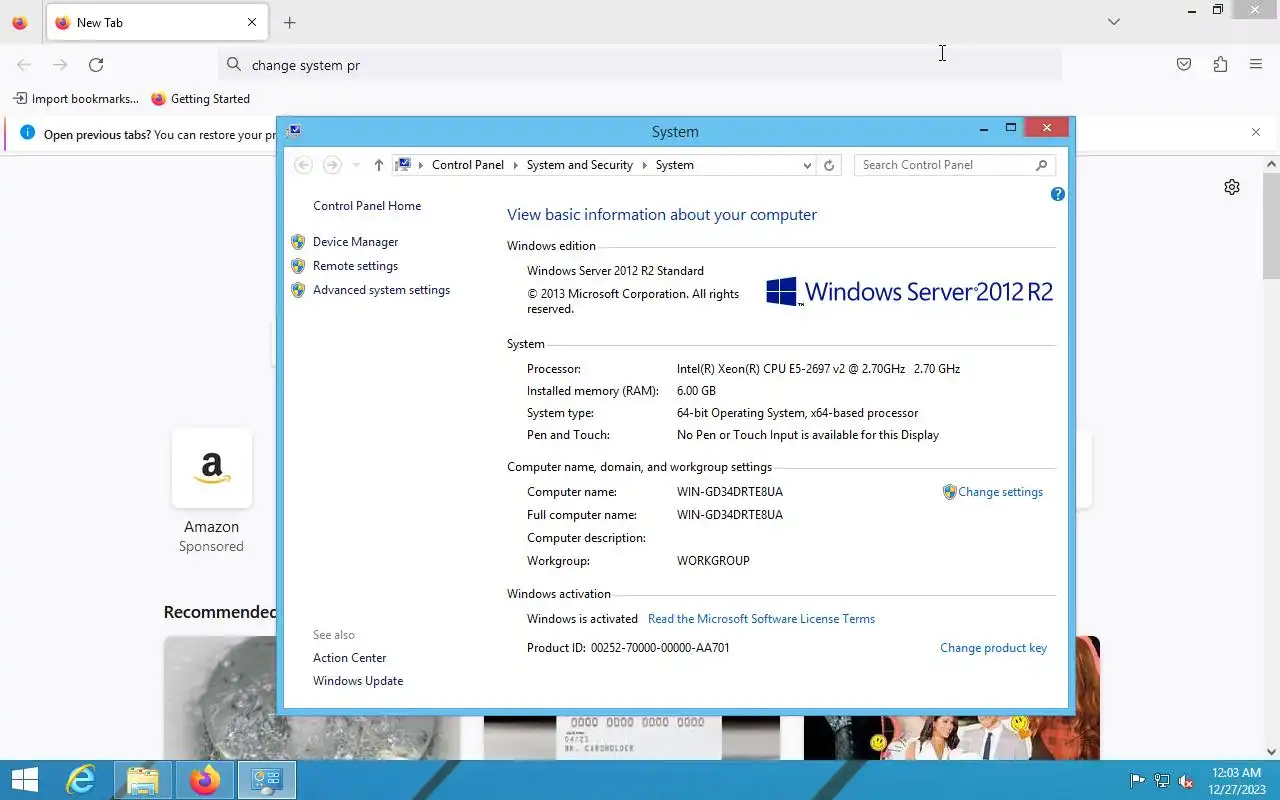
Task: Click shield icon beside Advanced system settings
Action: [298, 290]
